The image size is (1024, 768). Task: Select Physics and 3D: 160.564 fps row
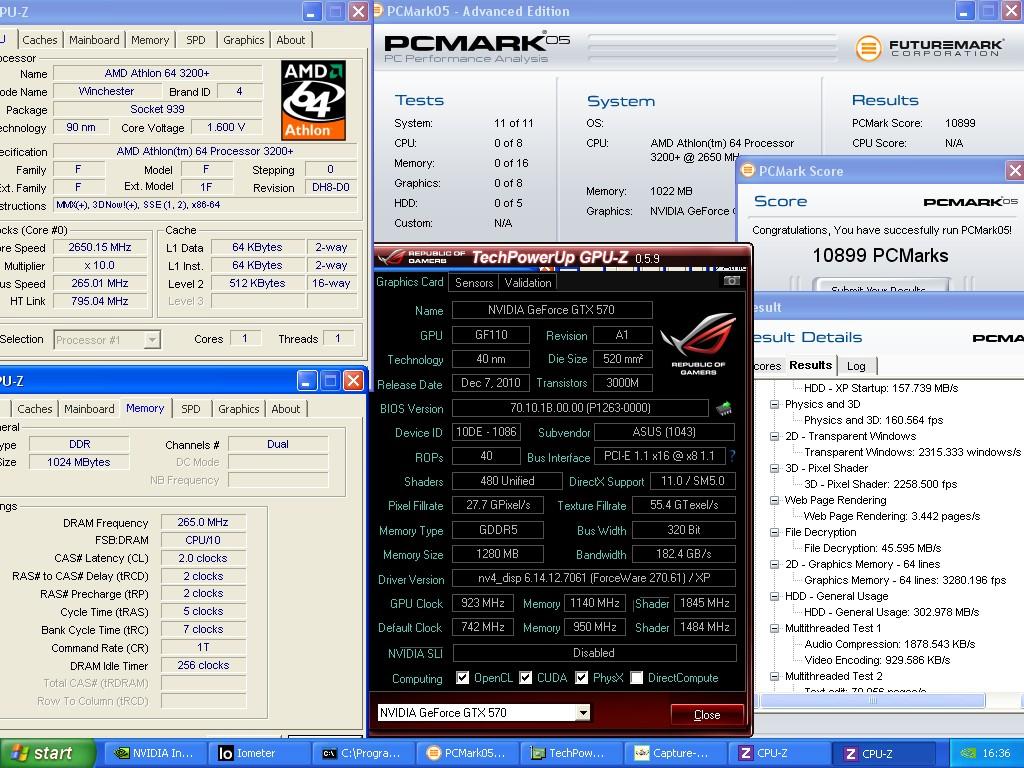point(873,420)
